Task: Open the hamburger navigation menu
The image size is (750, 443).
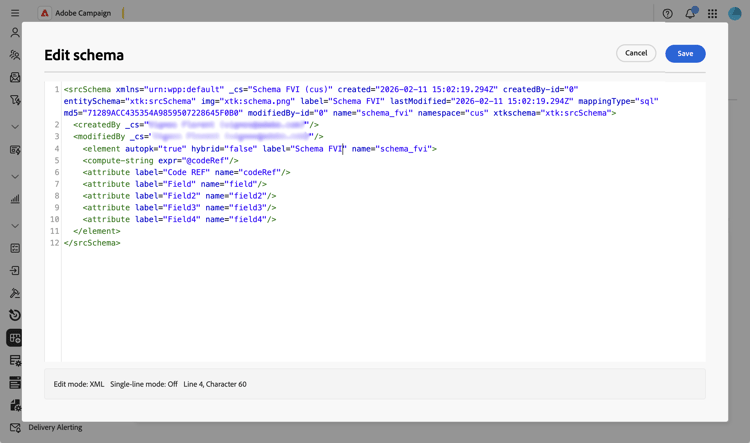Action: click(15, 13)
